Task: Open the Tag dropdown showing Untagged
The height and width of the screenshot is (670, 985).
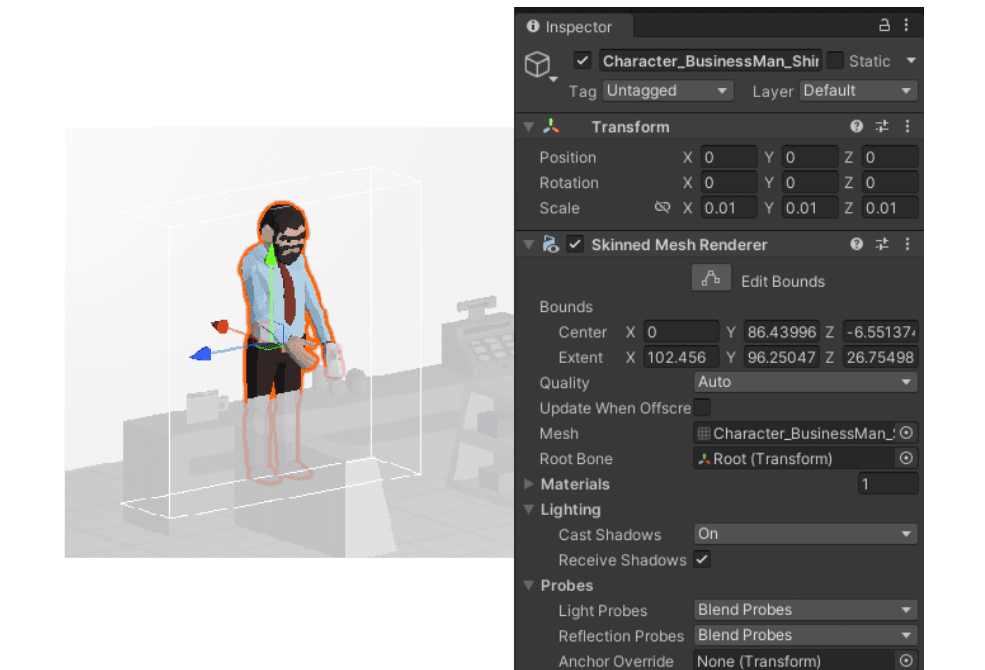Action: pyautogui.click(x=667, y=91)
